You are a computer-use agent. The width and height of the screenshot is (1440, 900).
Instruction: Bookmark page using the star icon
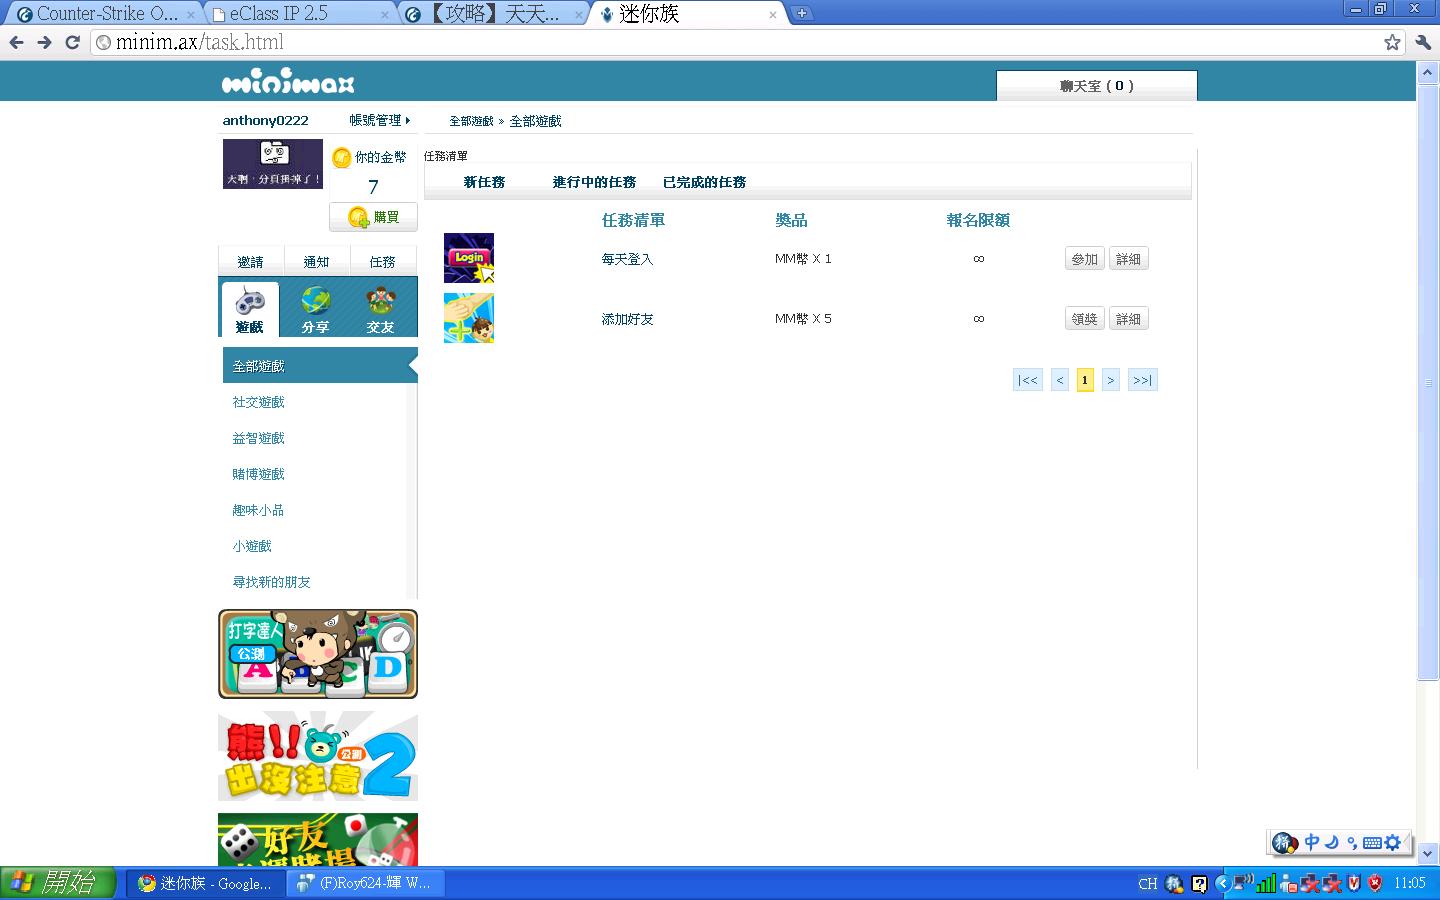click(x=1392, y=42)
